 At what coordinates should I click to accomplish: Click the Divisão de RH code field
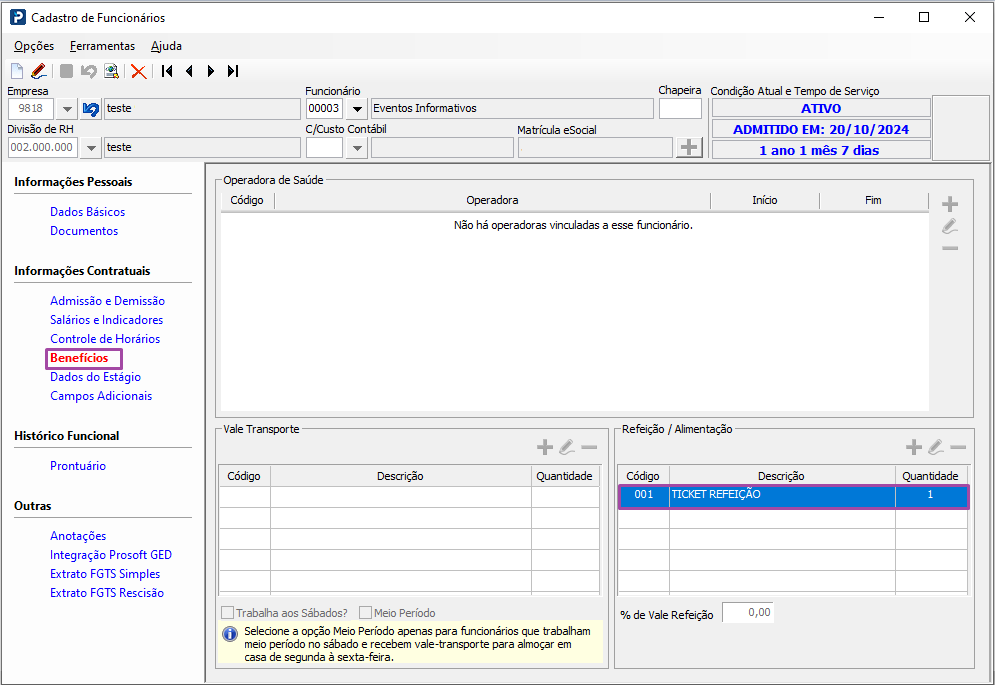pos(43,147)
